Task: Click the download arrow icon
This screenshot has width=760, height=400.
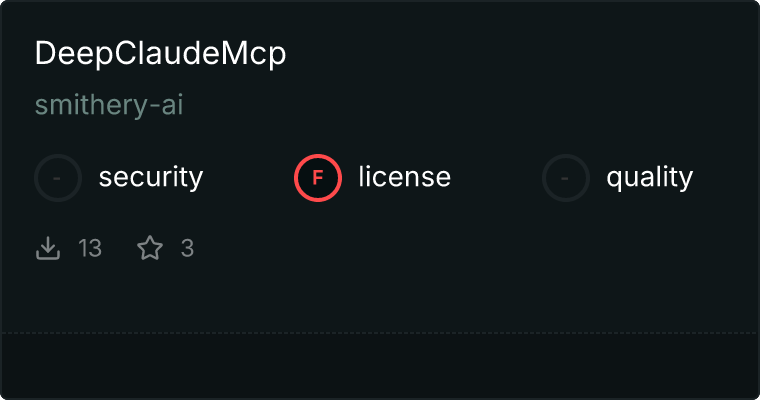Action: pos(48,248)
